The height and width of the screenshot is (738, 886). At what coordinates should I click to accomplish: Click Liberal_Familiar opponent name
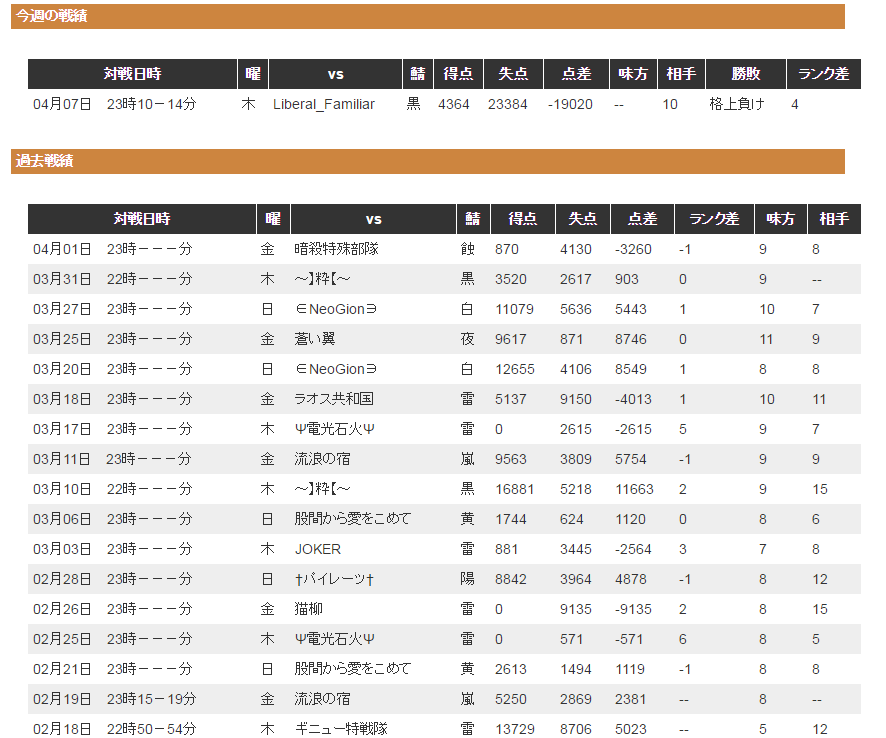tap(324, 104)
